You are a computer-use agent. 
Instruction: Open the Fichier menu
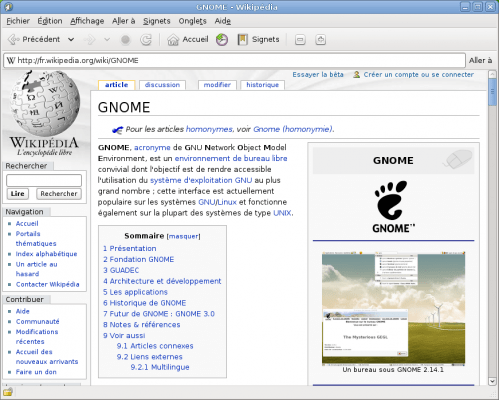pyautogui.click(x=18, y=21)
